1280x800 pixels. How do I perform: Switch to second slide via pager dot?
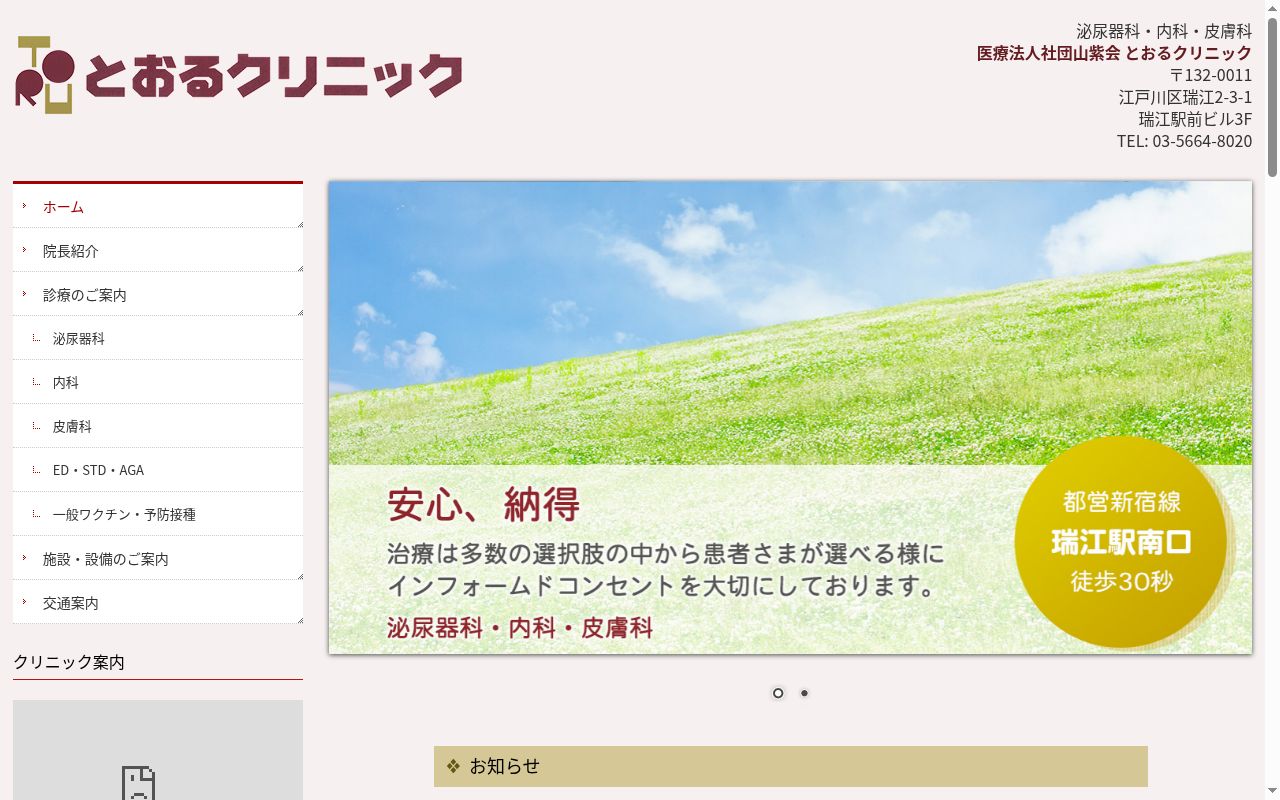pyautogui.click(x=804, y=693)
